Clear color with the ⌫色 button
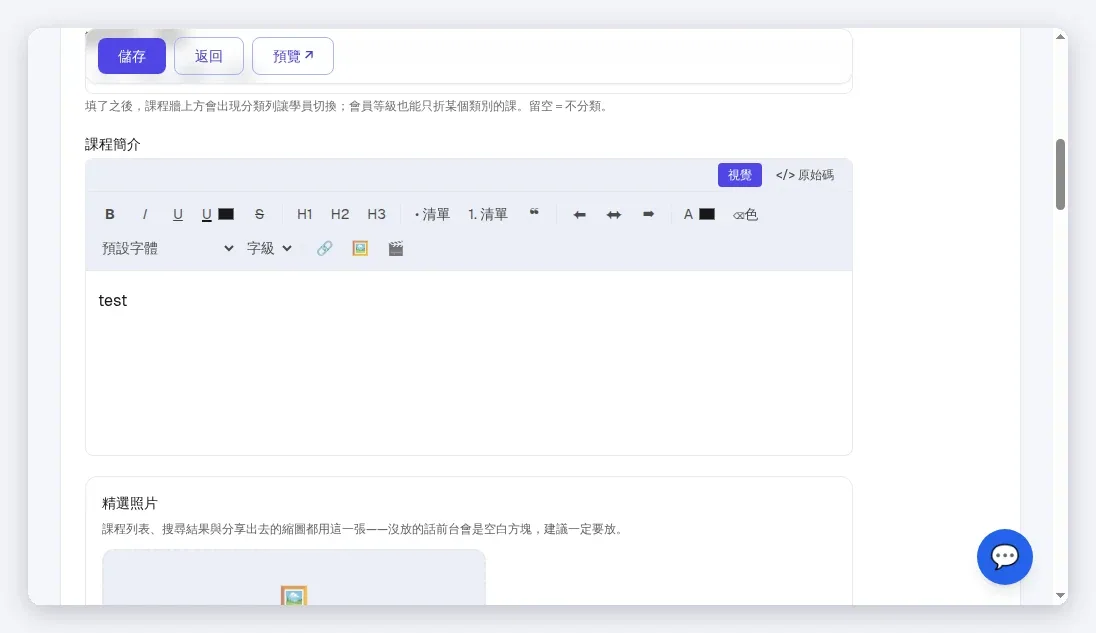1096x633 pixels. tap(745, 214)
